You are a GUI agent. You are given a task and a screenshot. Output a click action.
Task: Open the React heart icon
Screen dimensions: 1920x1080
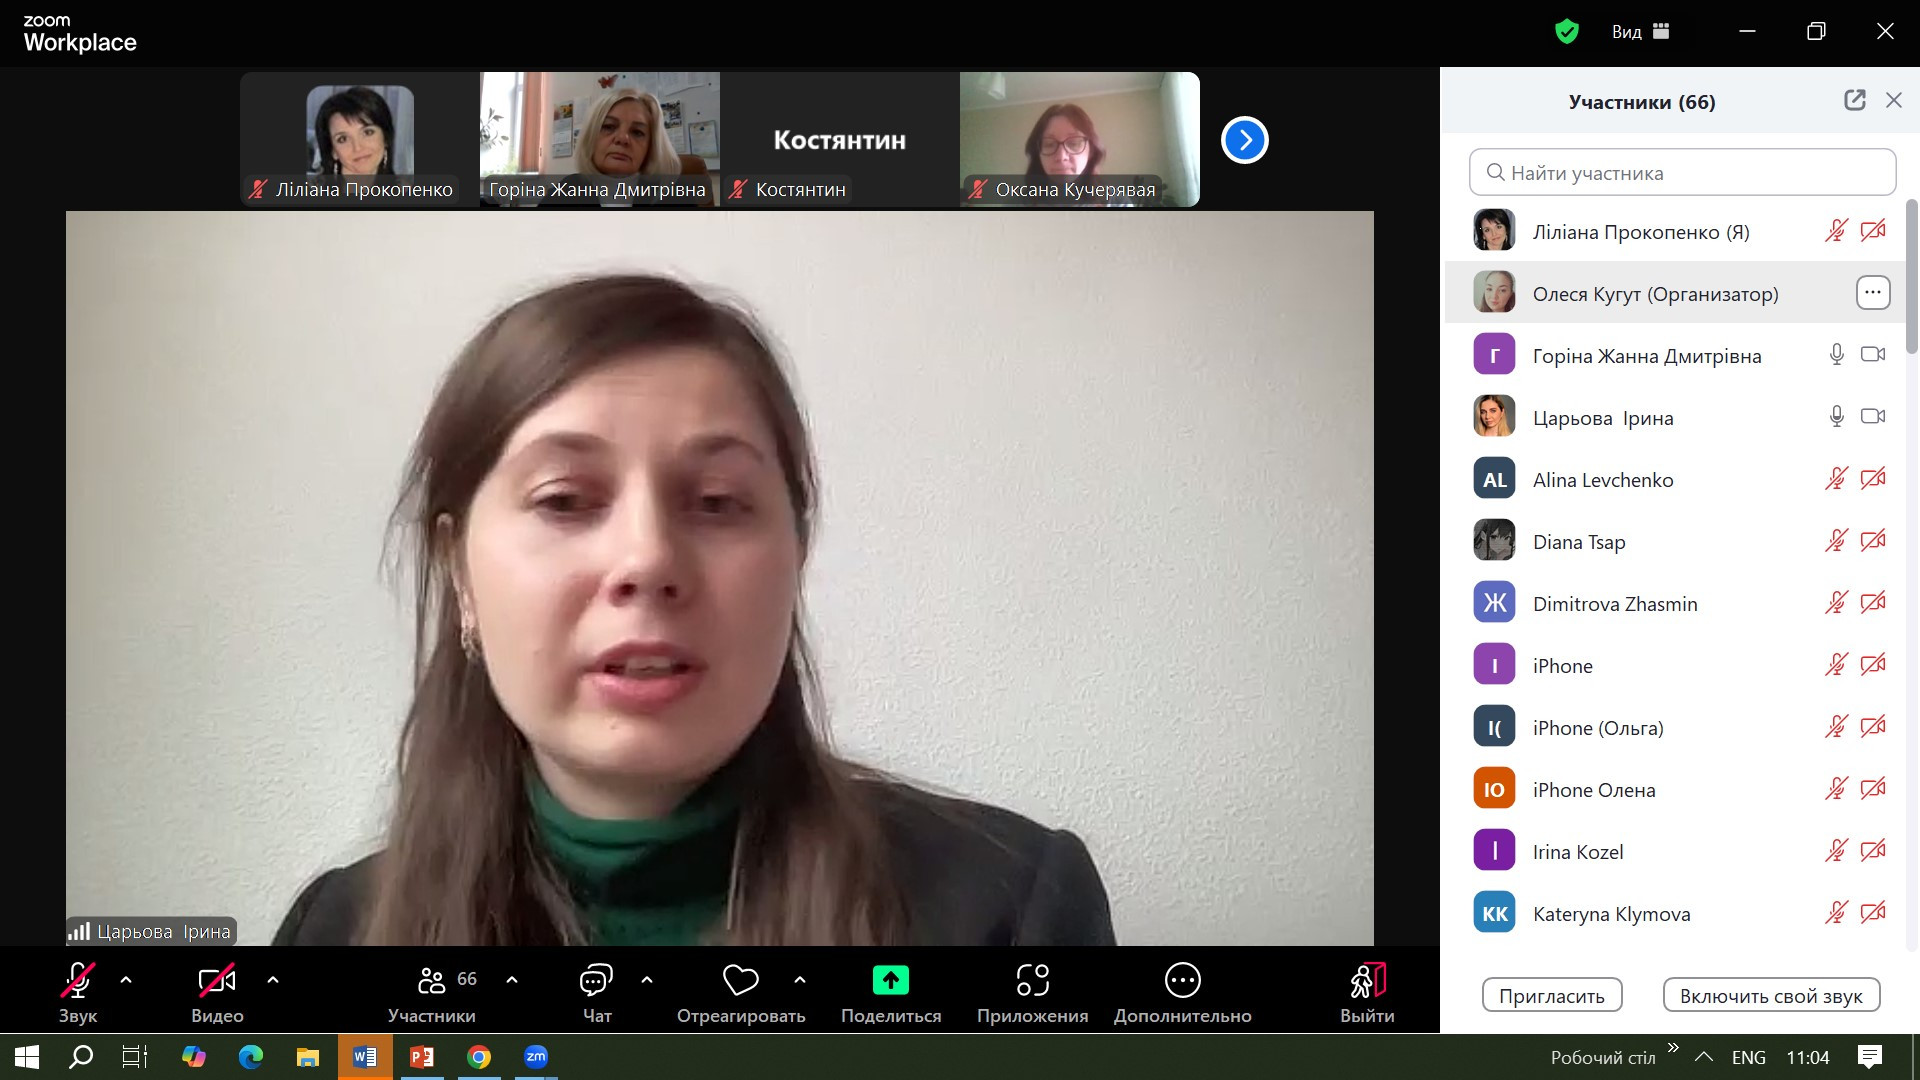[740, 981]
